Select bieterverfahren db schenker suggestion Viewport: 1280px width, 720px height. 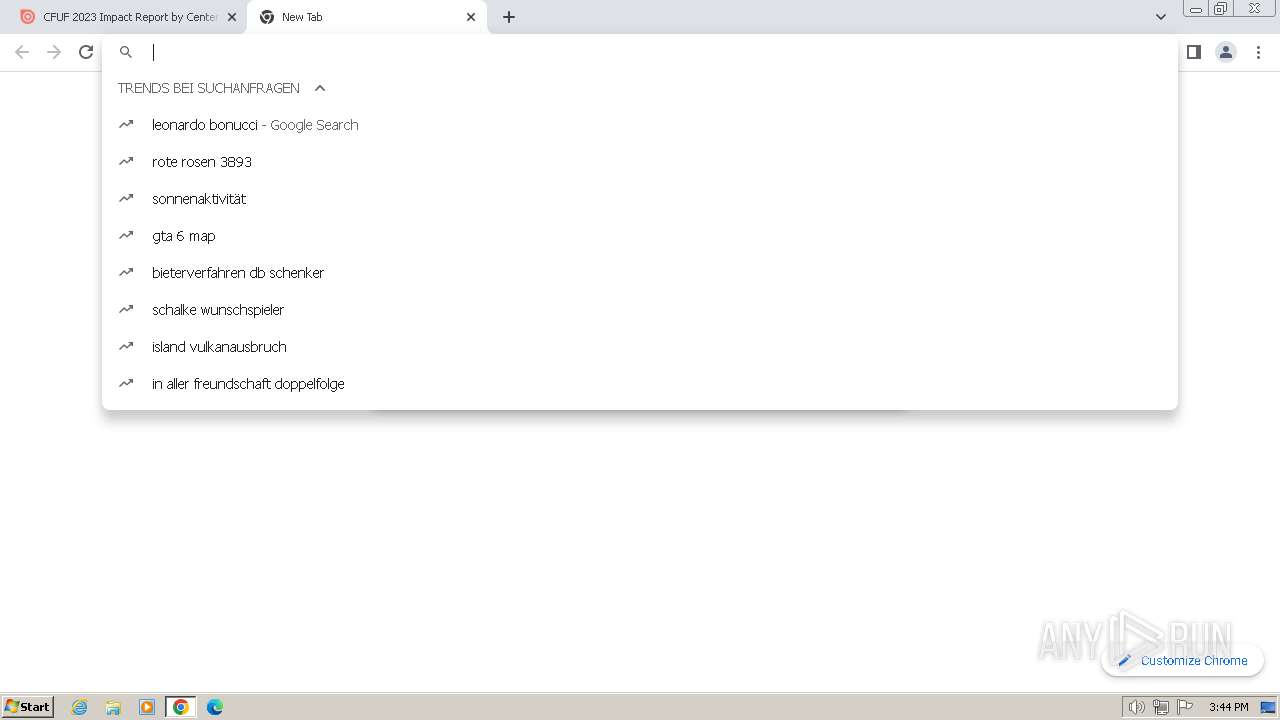[640, 273]
